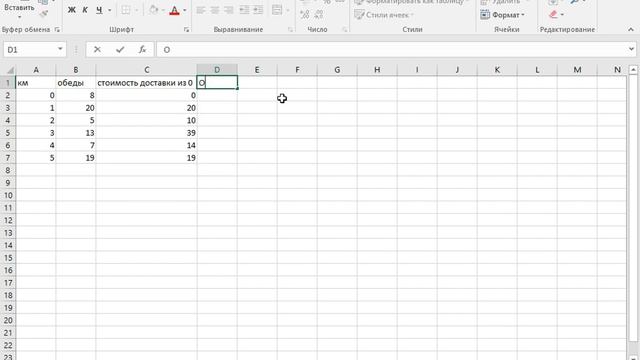Click cell C4 containing 10

point(147,120)
